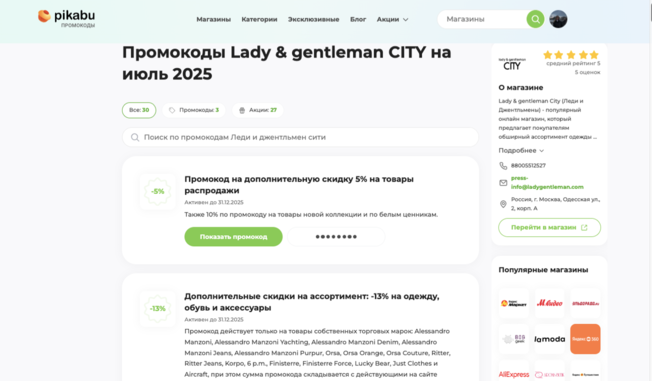652x381 pixels.
Task: Click the envelope email icon
Action: tap(503, 183)
